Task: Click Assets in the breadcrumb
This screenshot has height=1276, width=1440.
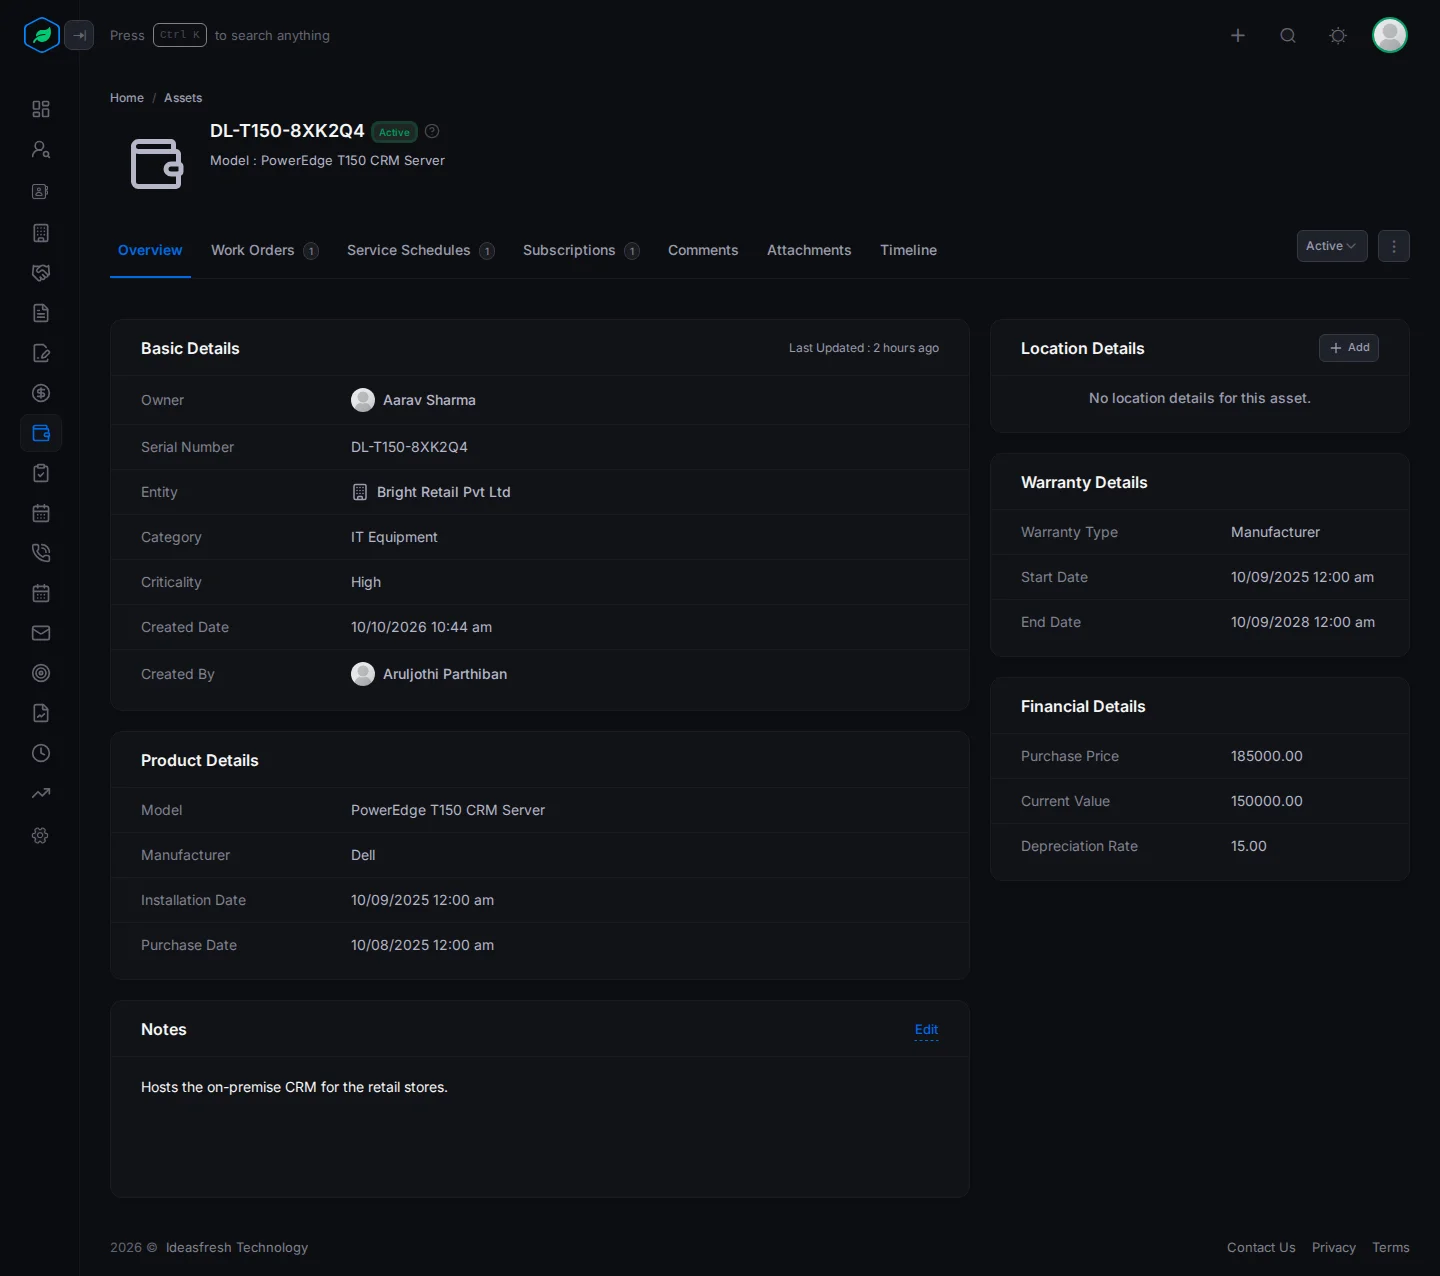Action: (x=183, y=98)
